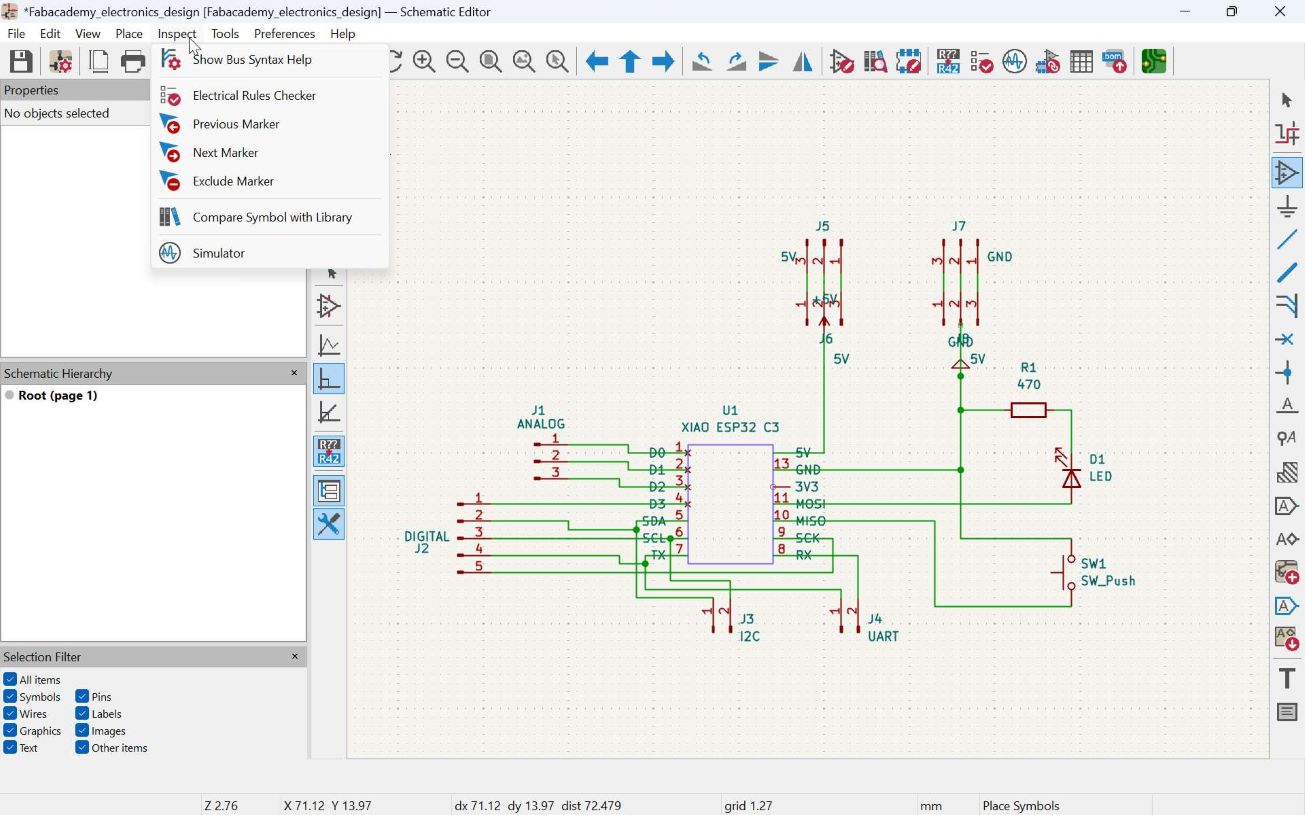Select Root (page 1) in hierarchy

click(x=58, y=396)
